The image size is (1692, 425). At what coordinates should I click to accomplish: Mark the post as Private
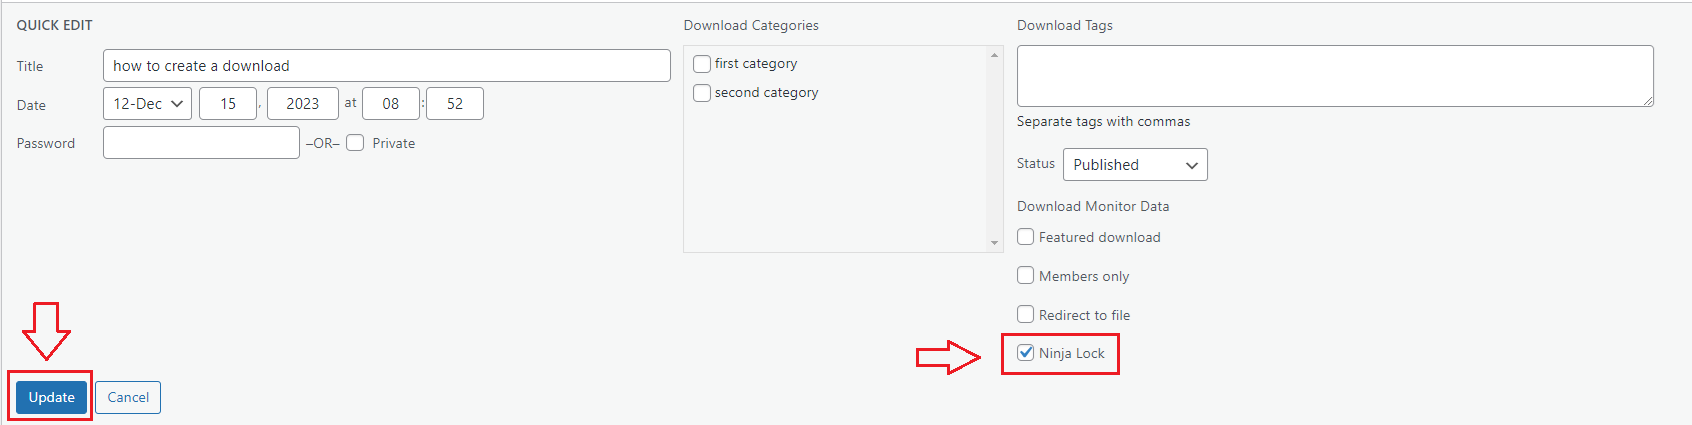coord(355,143)
